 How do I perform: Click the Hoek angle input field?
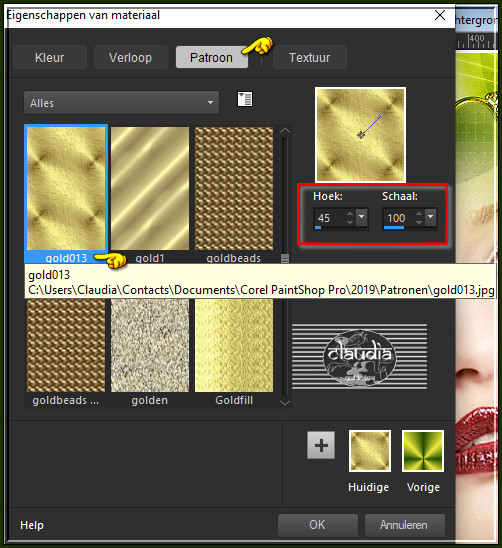329,218
